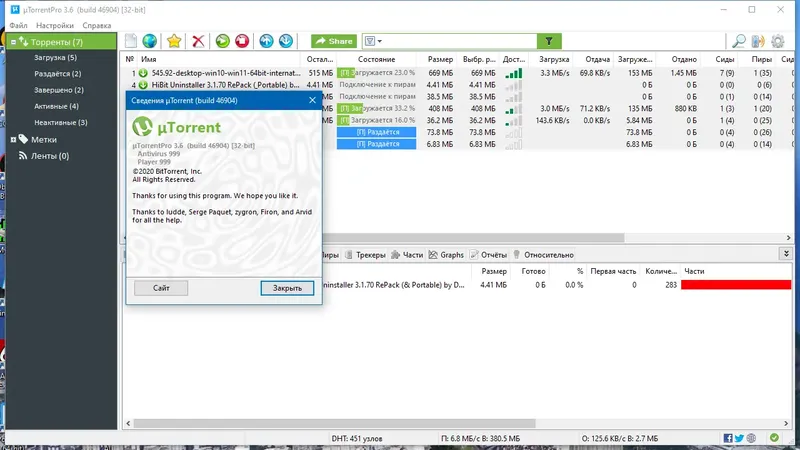This screenshot has width=800, height=450.
Task: Click the signal bars of the 669 МБ torrent
Action: (x=514, y=73)
